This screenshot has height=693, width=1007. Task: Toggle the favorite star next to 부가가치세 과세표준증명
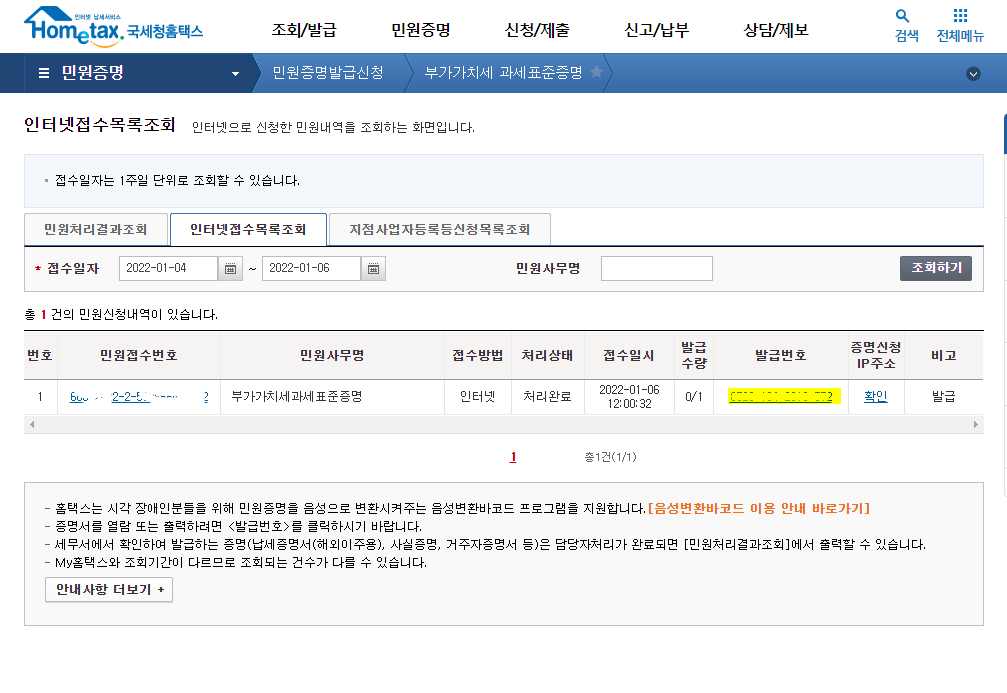point(597,72)
